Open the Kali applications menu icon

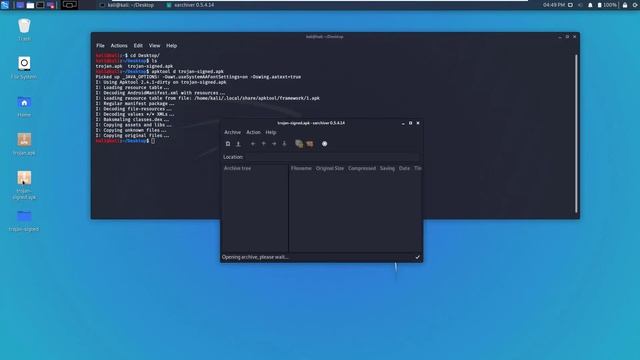tap(5, 5)
